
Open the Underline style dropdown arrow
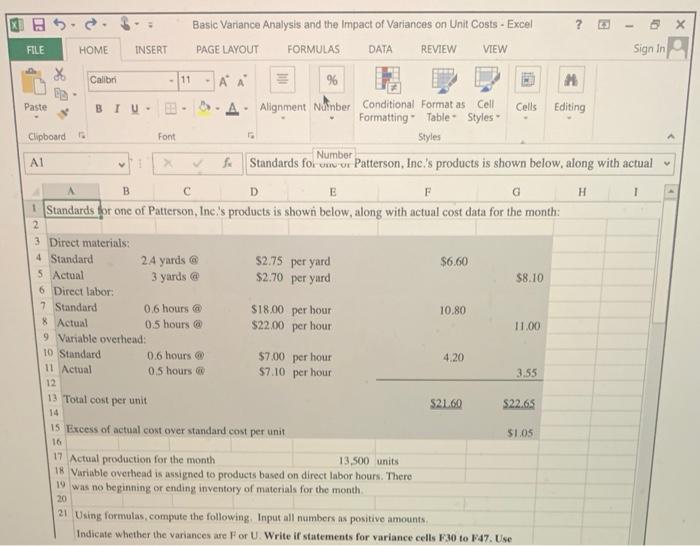click(x=147, y=109)
